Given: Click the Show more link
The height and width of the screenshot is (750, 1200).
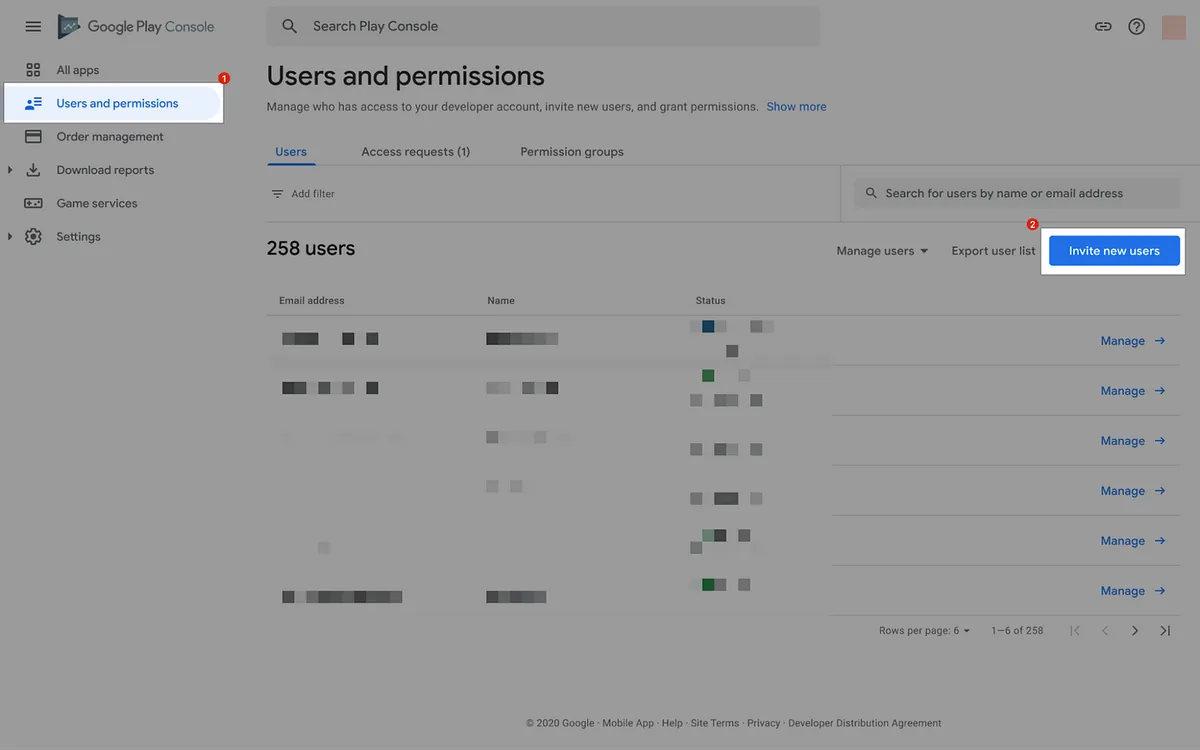Looking at the screenshot, I should click(x=796, y=107).
